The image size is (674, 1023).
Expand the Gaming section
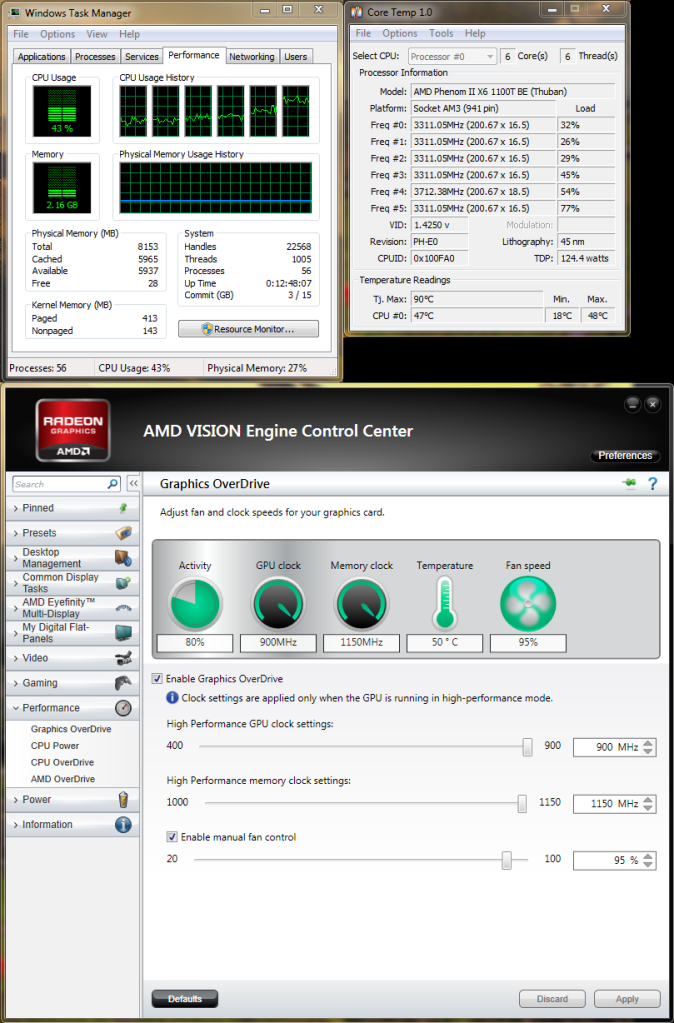click(16, 683)
